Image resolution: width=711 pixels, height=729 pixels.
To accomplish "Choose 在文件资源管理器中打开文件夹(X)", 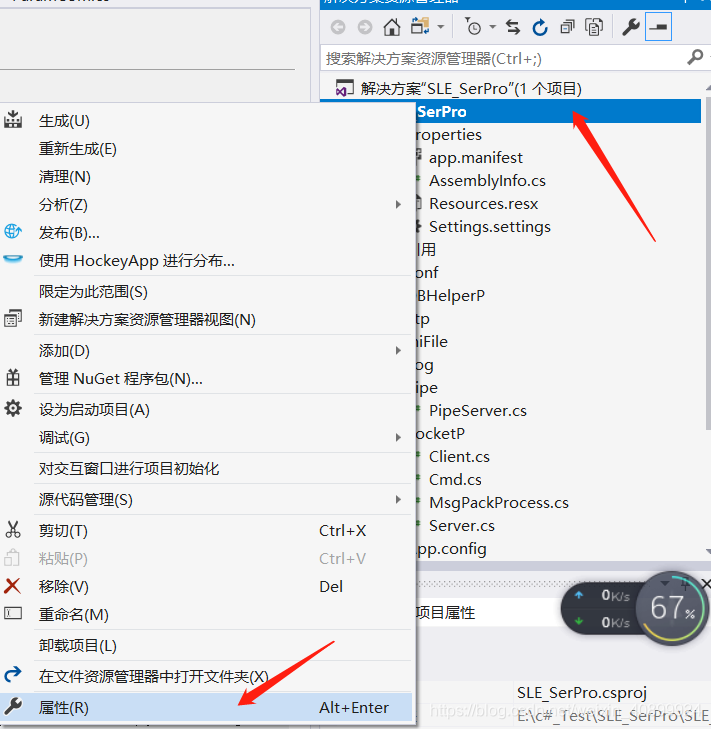I will [206, 676].
